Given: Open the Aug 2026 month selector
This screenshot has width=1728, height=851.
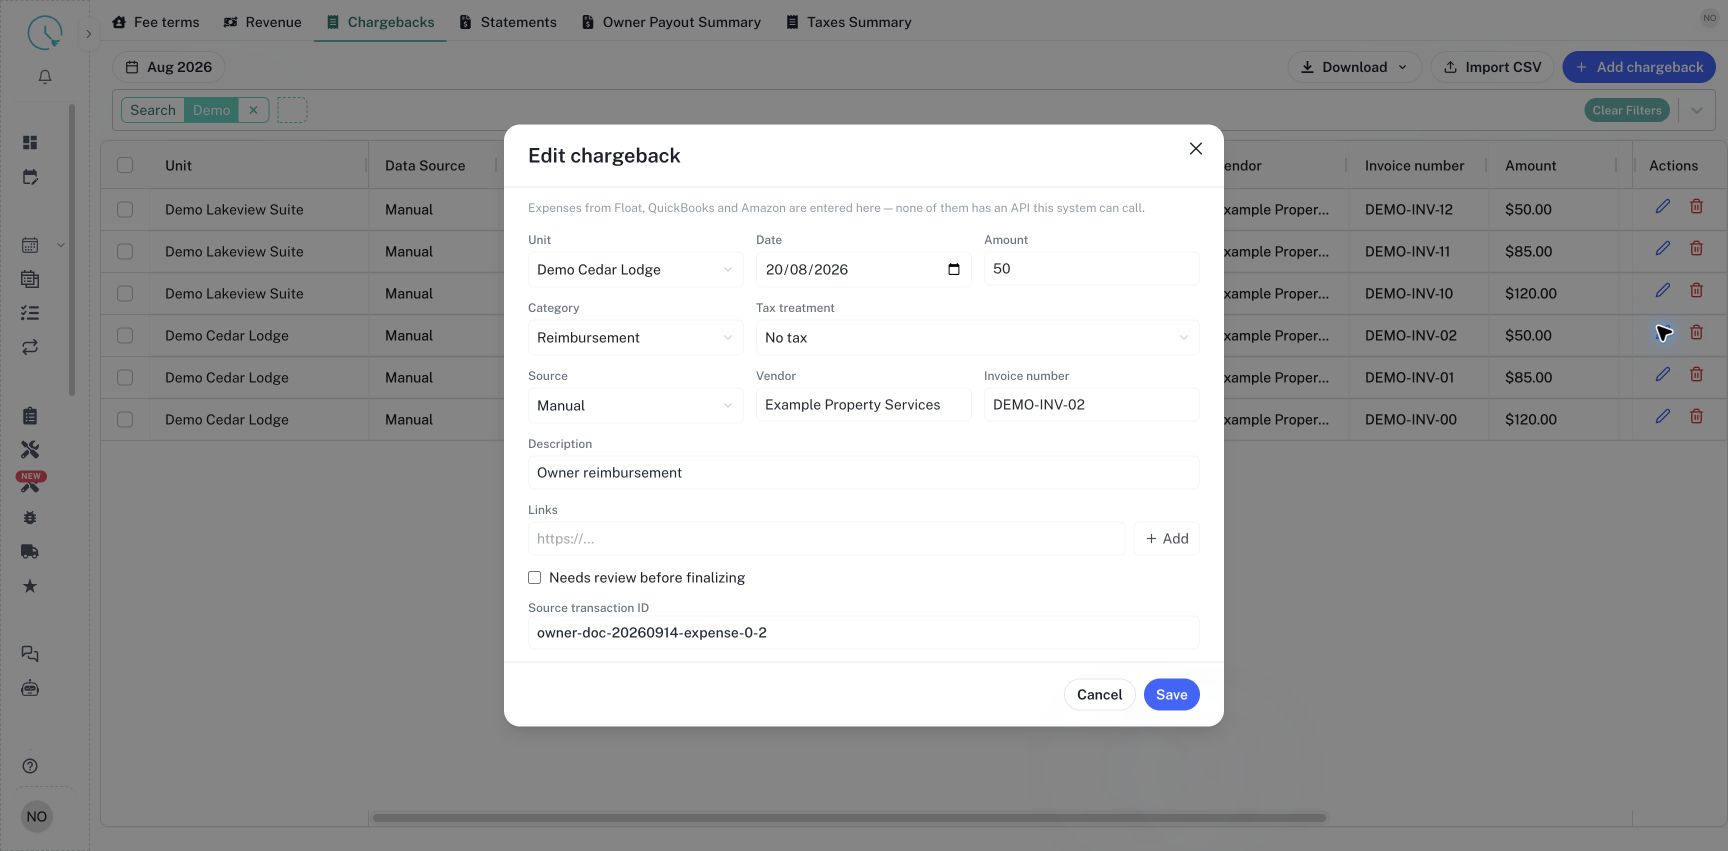Looking at the screenshot, I should [168, 67].
